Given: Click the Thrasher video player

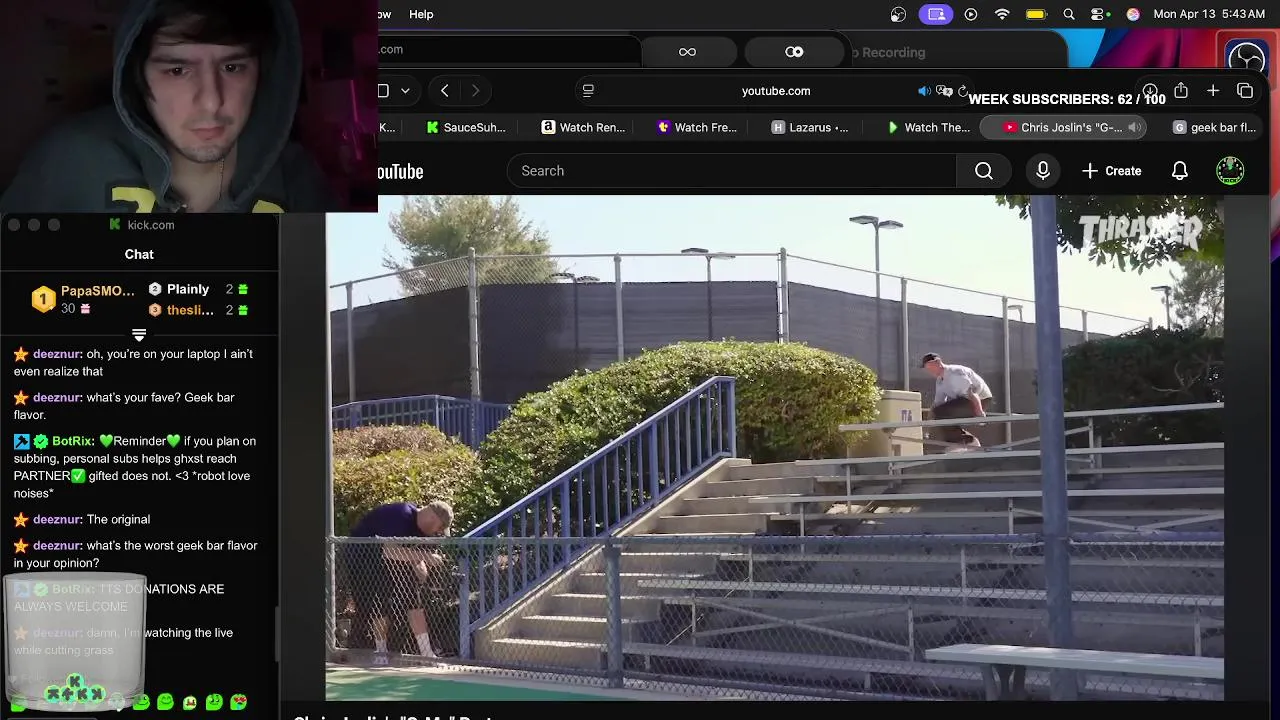Looking at the screenshot, I should pos(774,447).
